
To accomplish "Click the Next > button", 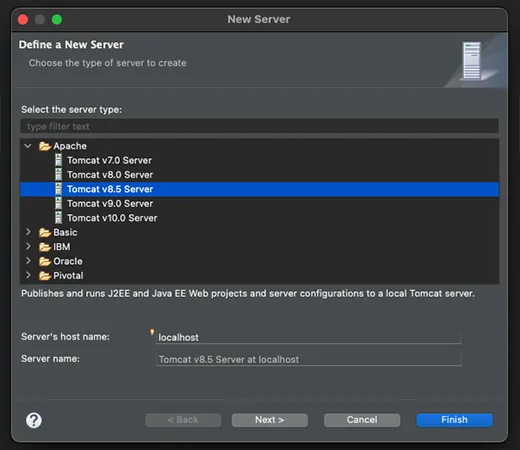I will tap(270, 420).
